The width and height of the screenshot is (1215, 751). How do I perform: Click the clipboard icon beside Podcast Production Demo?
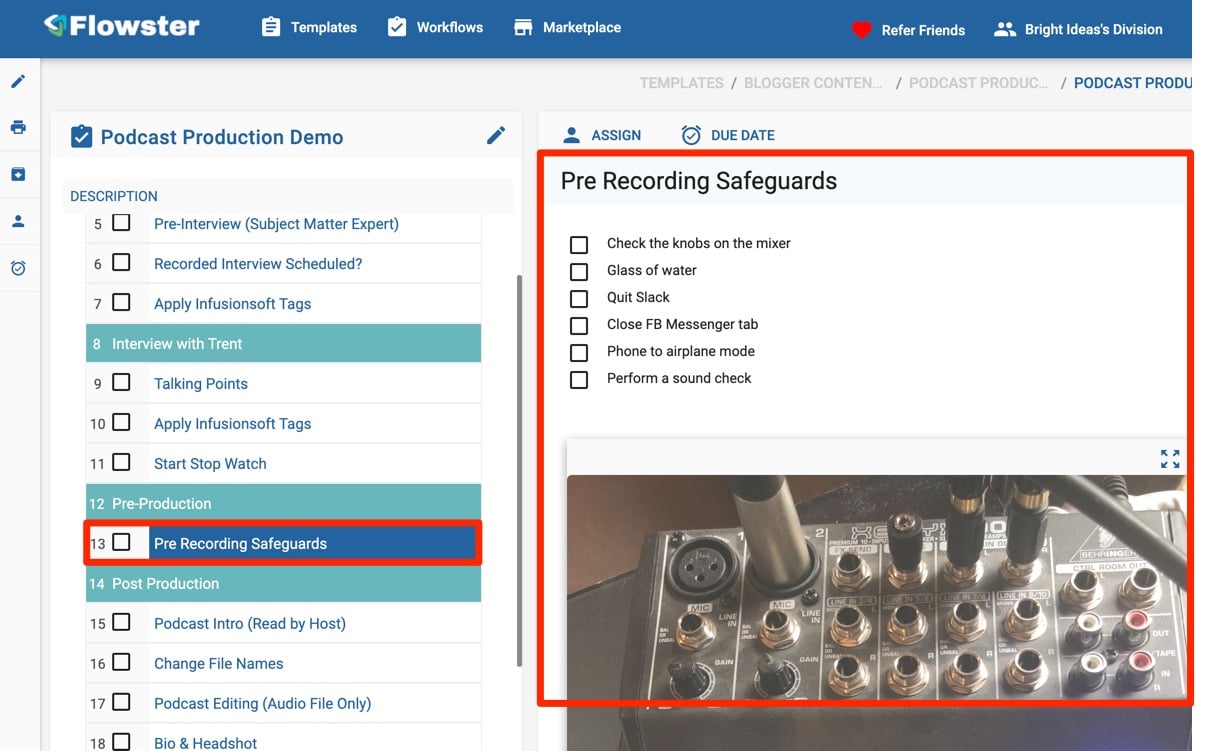[81, 136]
